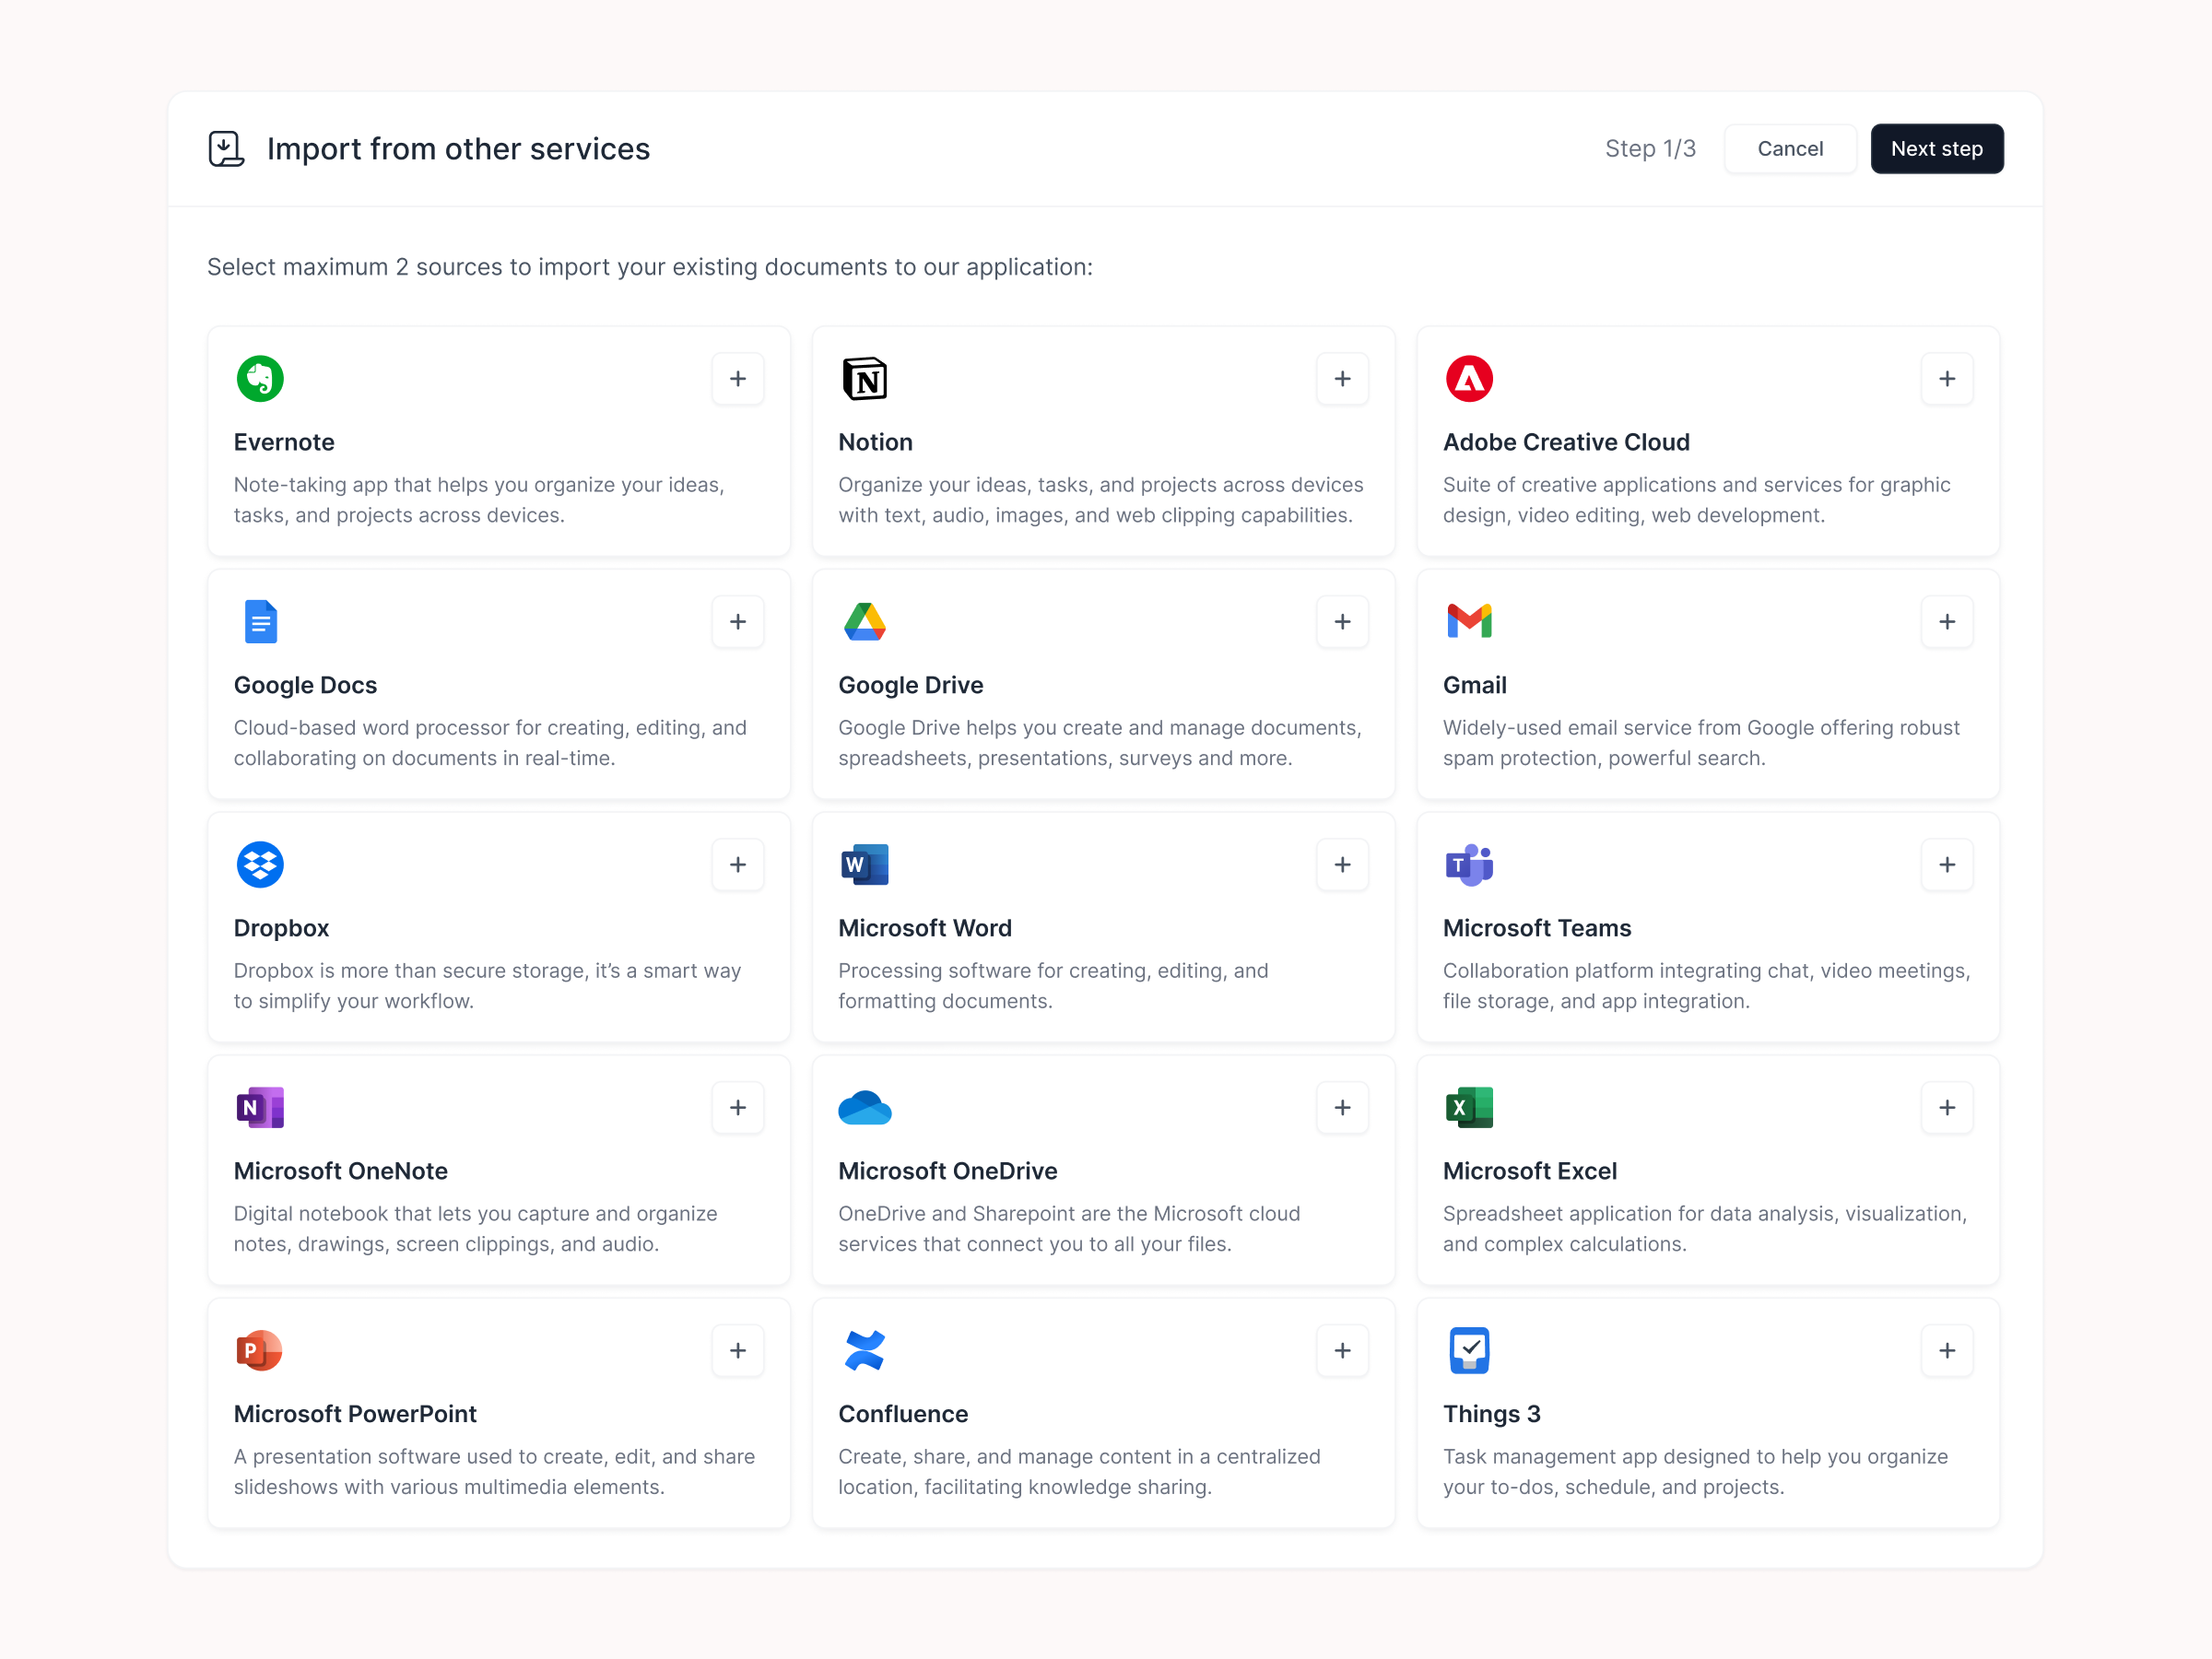The height and width of the screenshot is (1659, 2212).
Task: Click the Cancel button
Action: pos(1789,148)
